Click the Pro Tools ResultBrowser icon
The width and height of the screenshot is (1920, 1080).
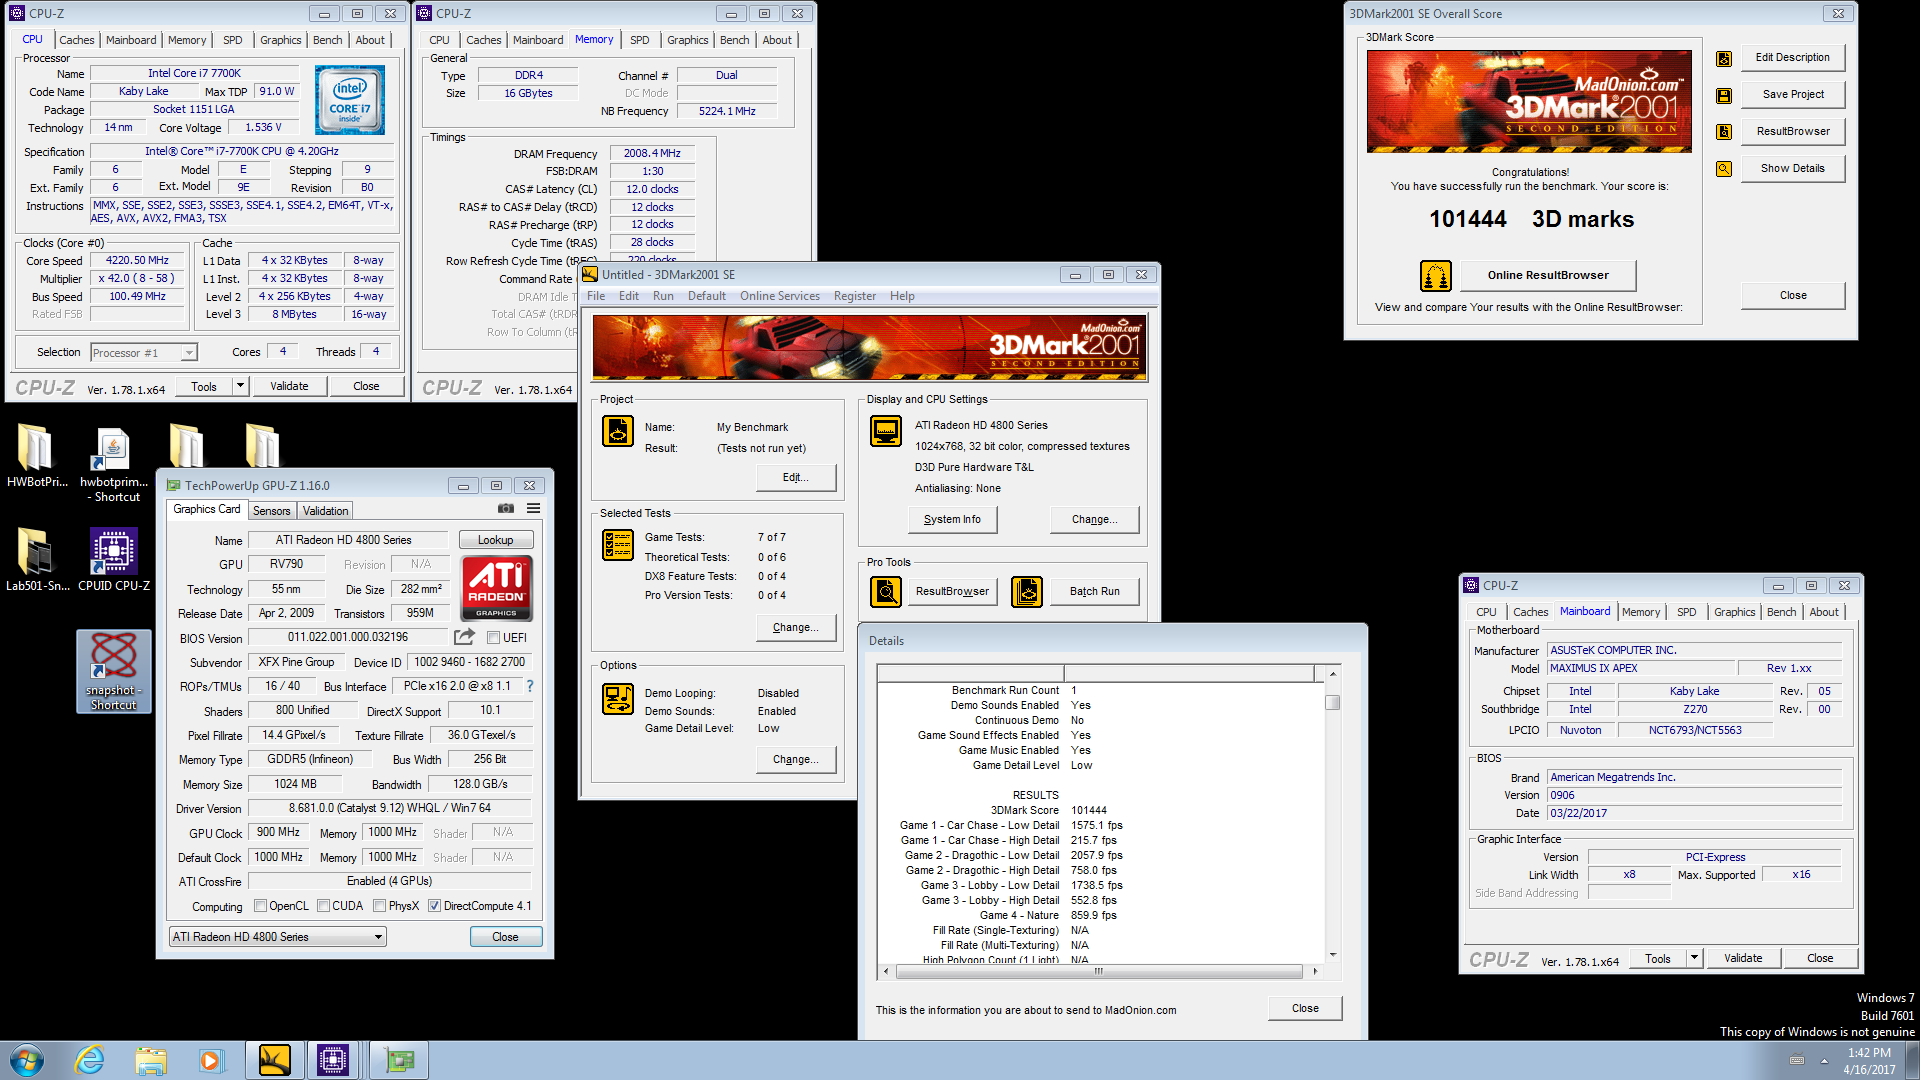886,592
